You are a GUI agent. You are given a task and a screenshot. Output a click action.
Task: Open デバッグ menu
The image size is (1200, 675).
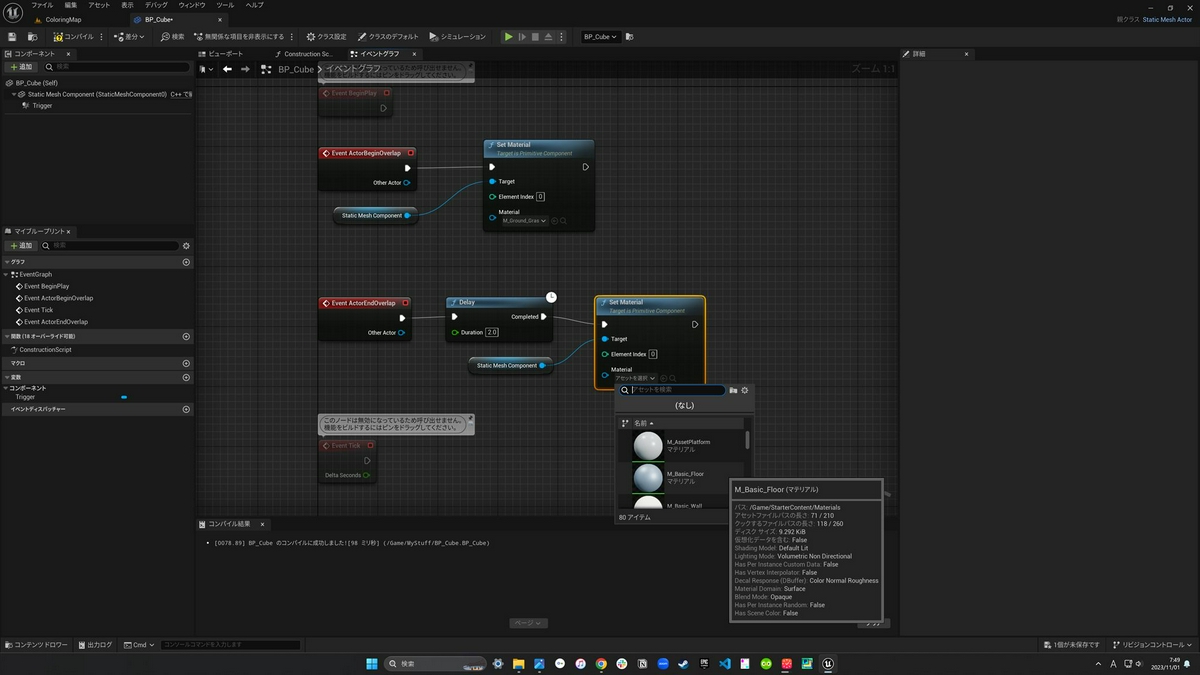(x=156, y=5)
